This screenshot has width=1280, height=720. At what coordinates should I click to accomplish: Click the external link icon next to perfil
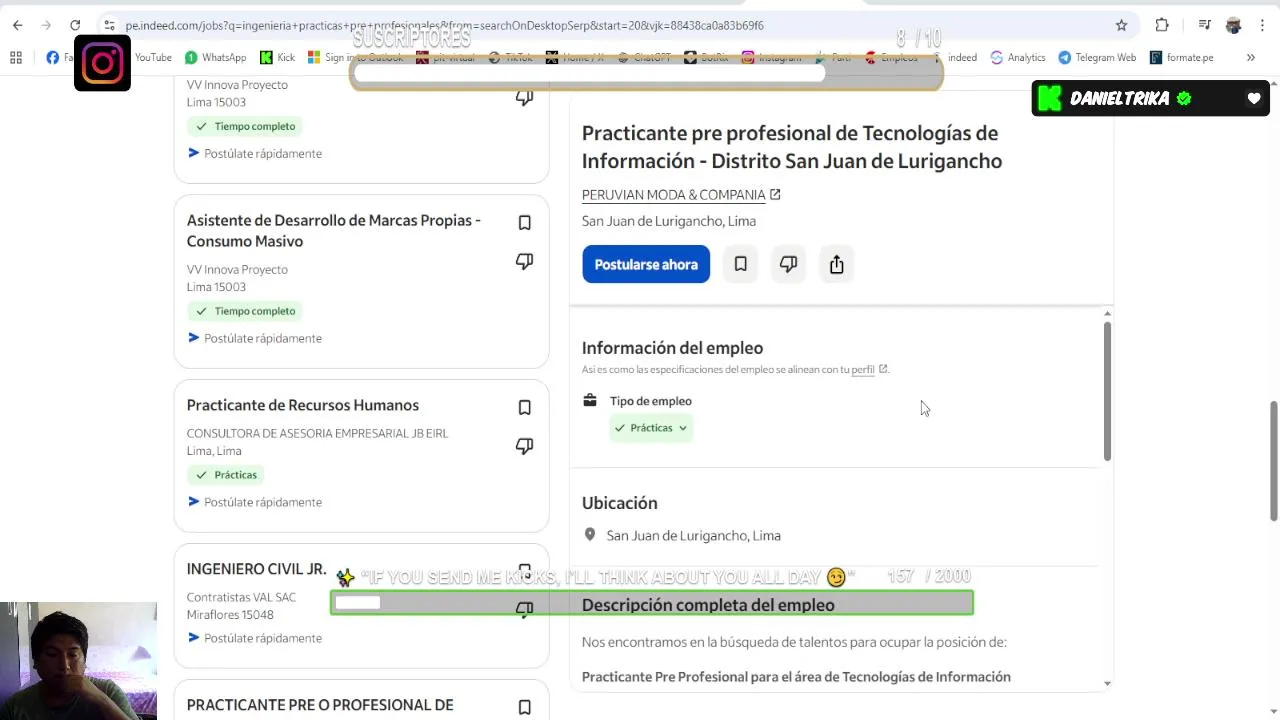pyautogui.click(x=883, y=369)
